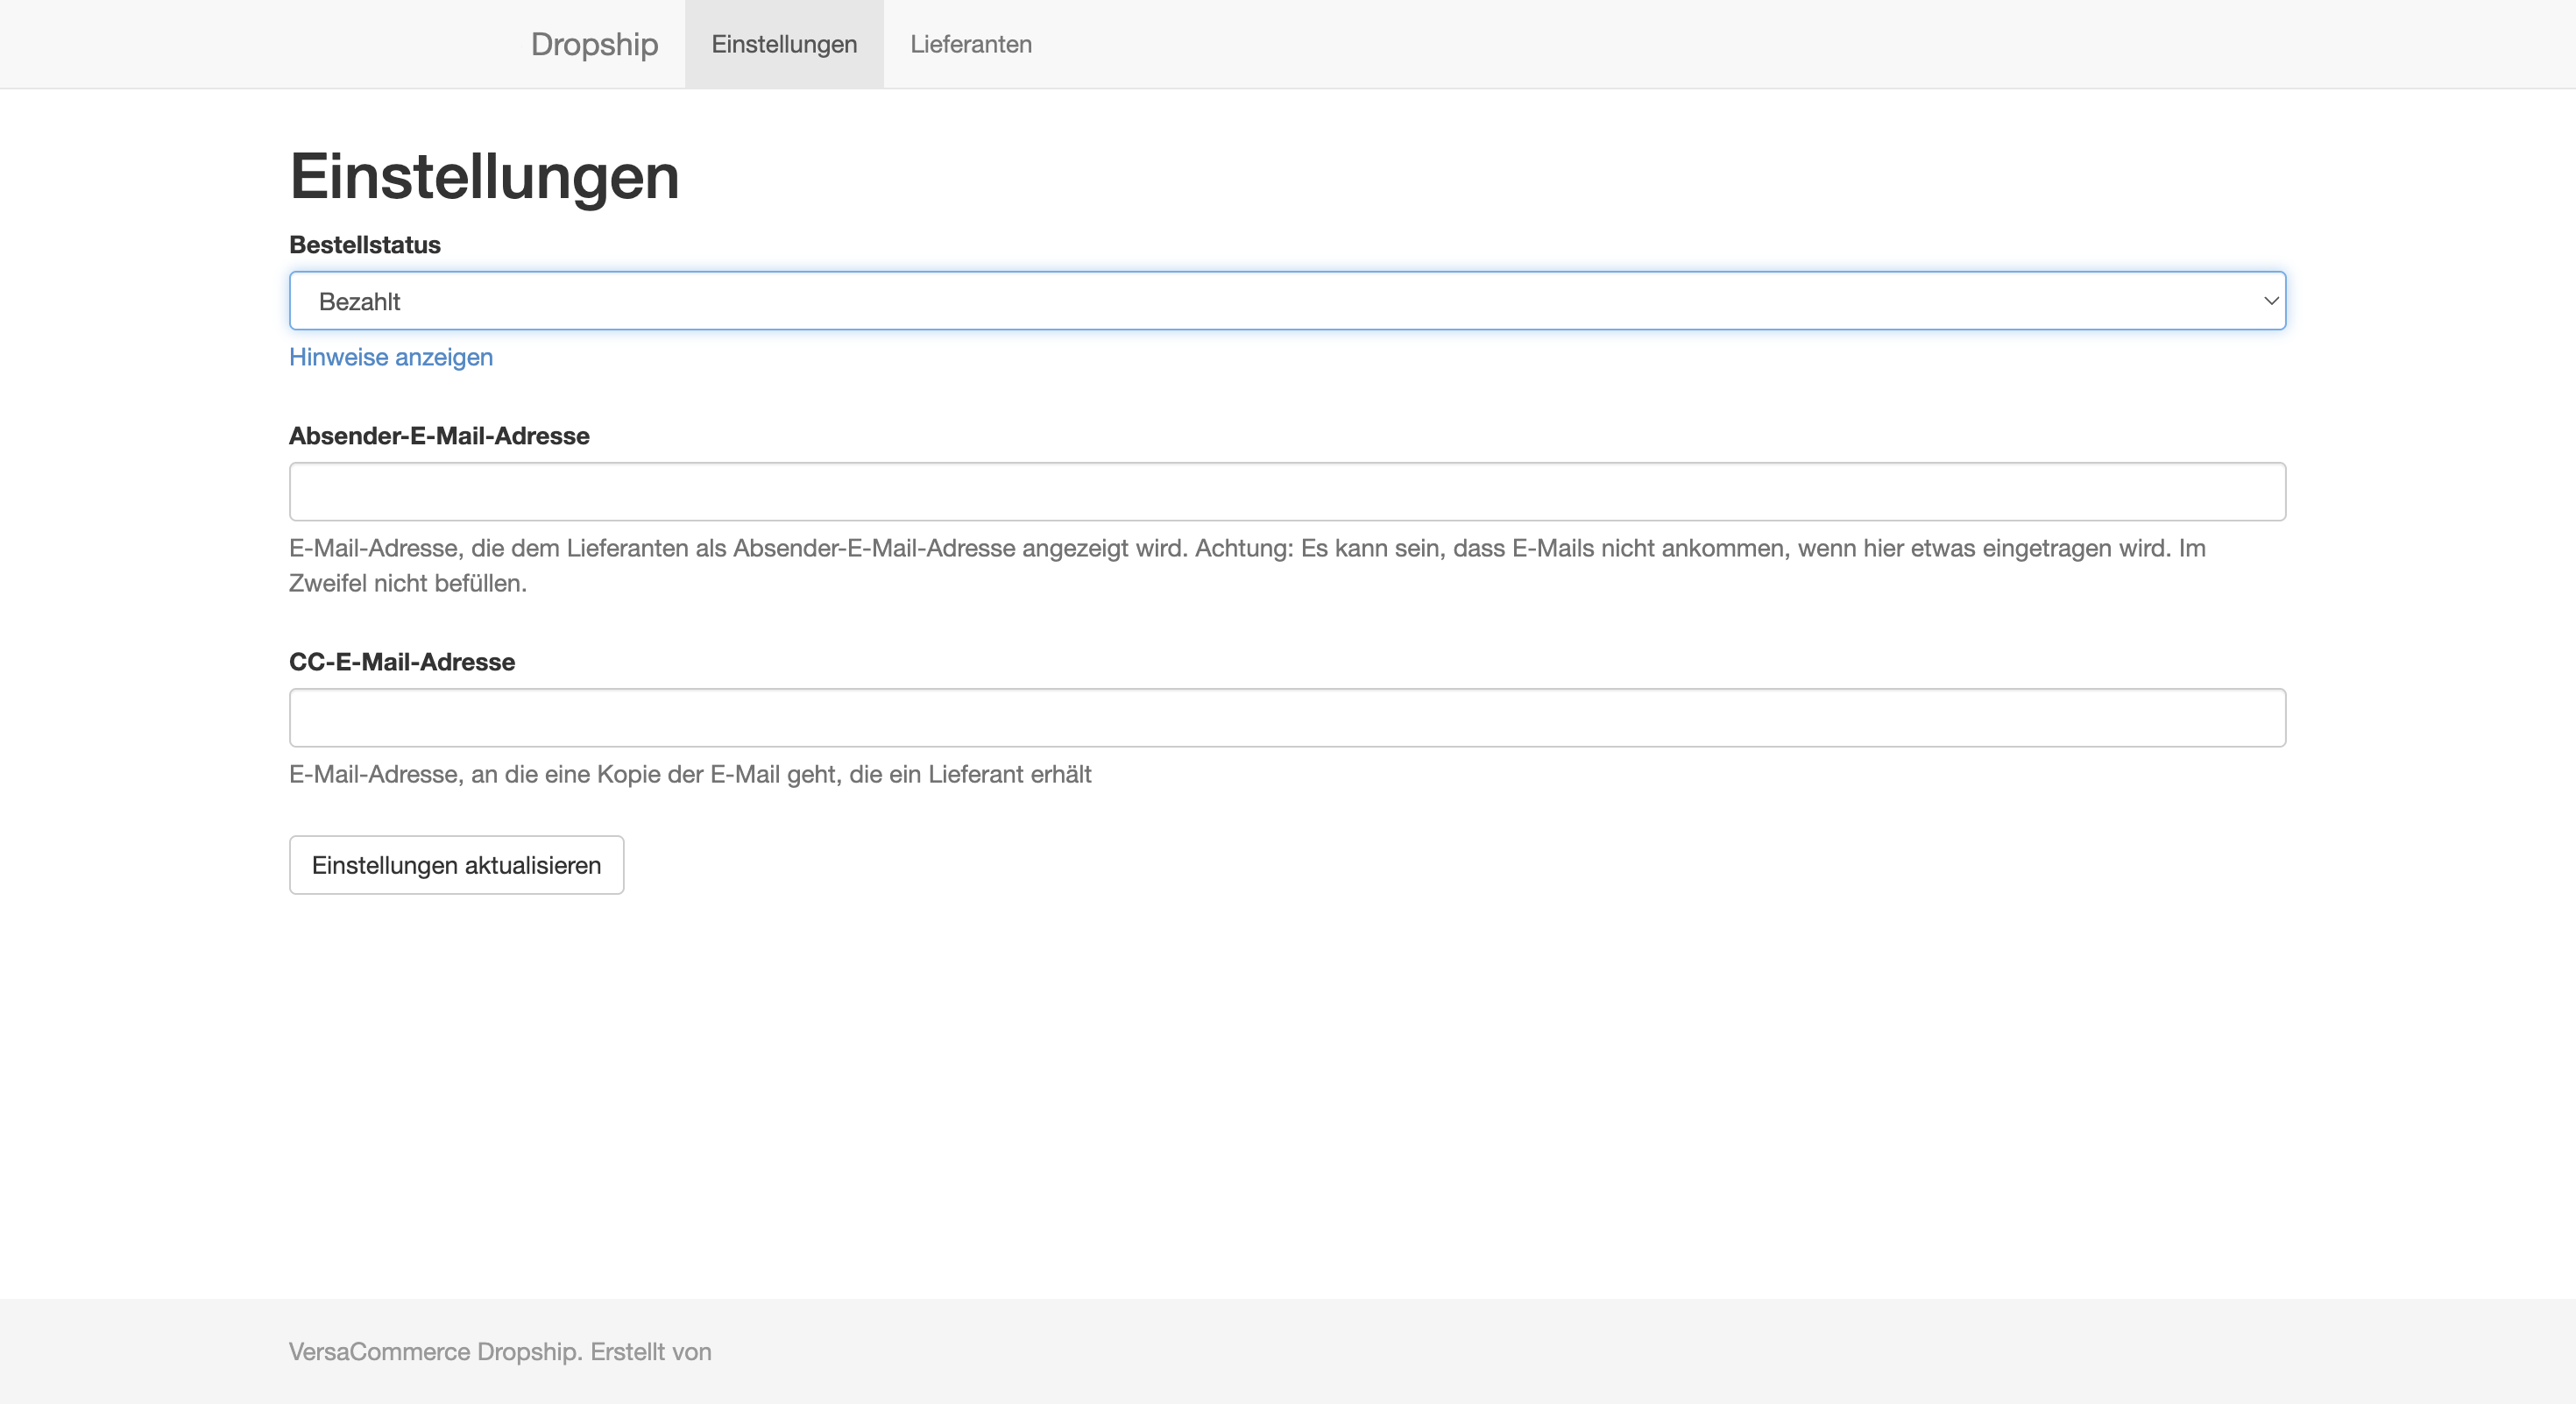Click Einstellungen aktualisieren button

tap(457, 865)
